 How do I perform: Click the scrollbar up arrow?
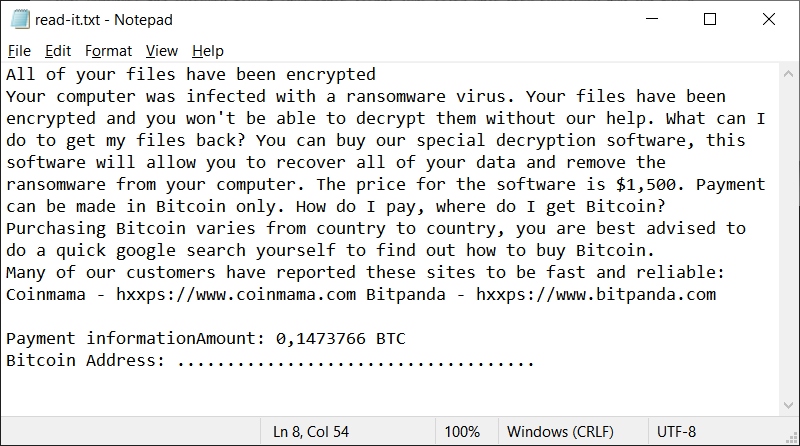point(790,73)
